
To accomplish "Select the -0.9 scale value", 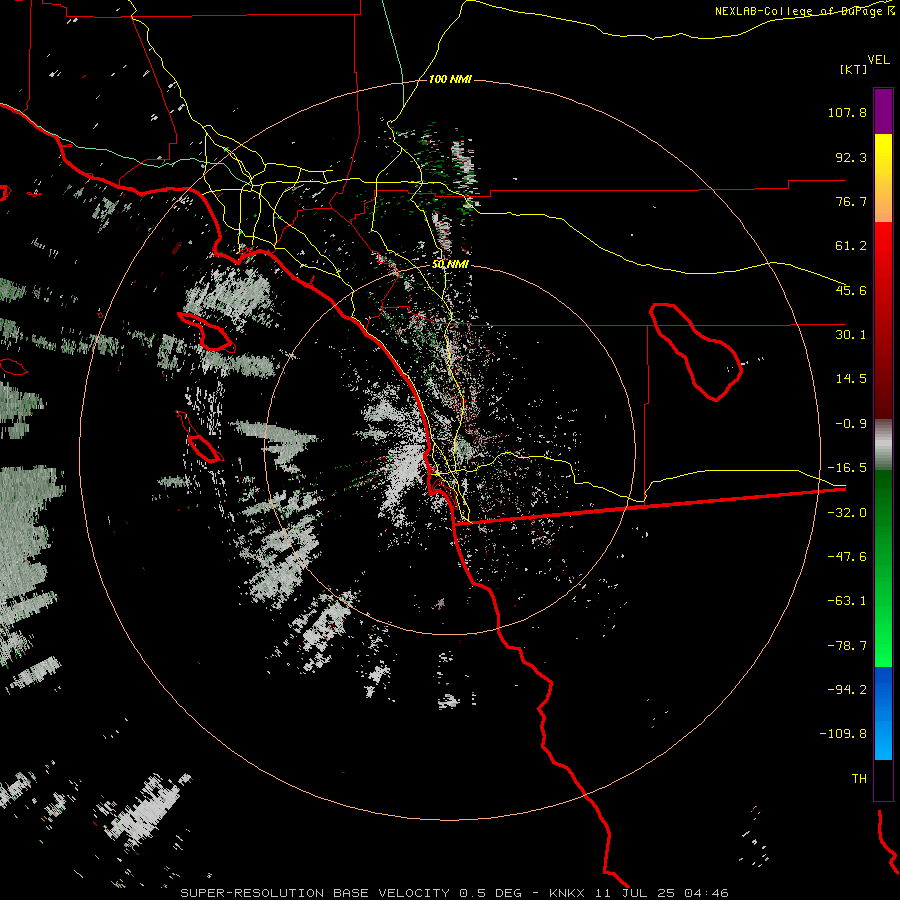I will coord(851,424).
